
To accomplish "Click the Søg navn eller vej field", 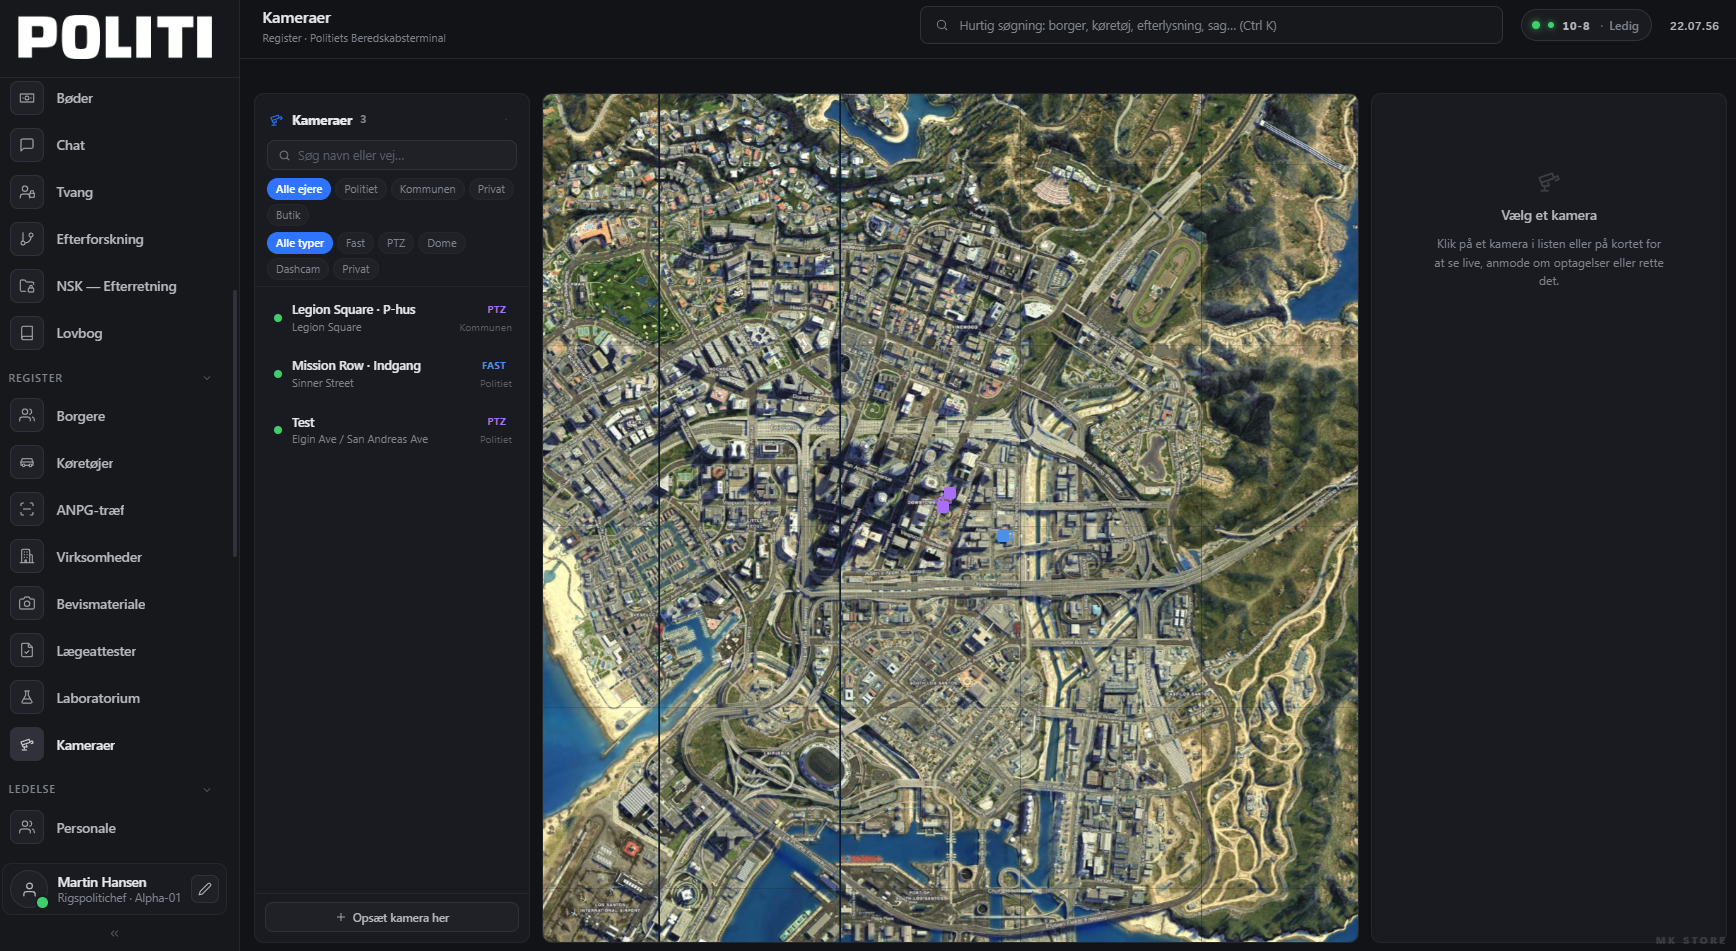I will [x=392, y=155].
